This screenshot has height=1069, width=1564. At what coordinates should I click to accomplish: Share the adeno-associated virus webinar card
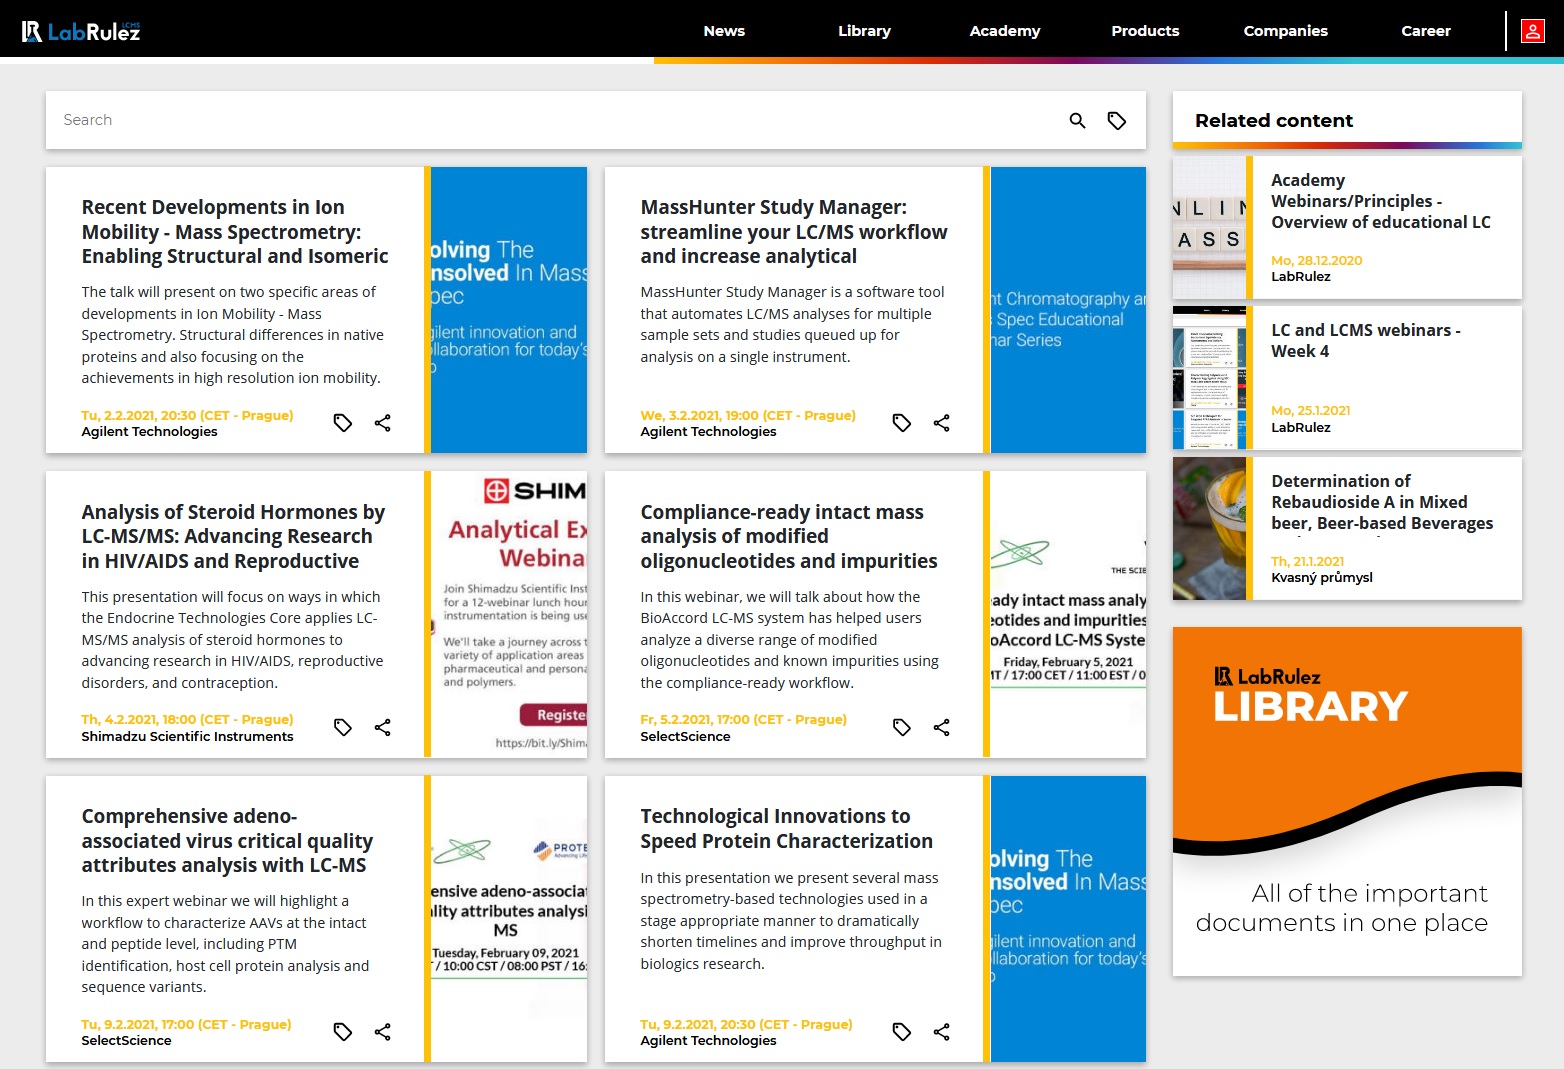(382, 1032)
